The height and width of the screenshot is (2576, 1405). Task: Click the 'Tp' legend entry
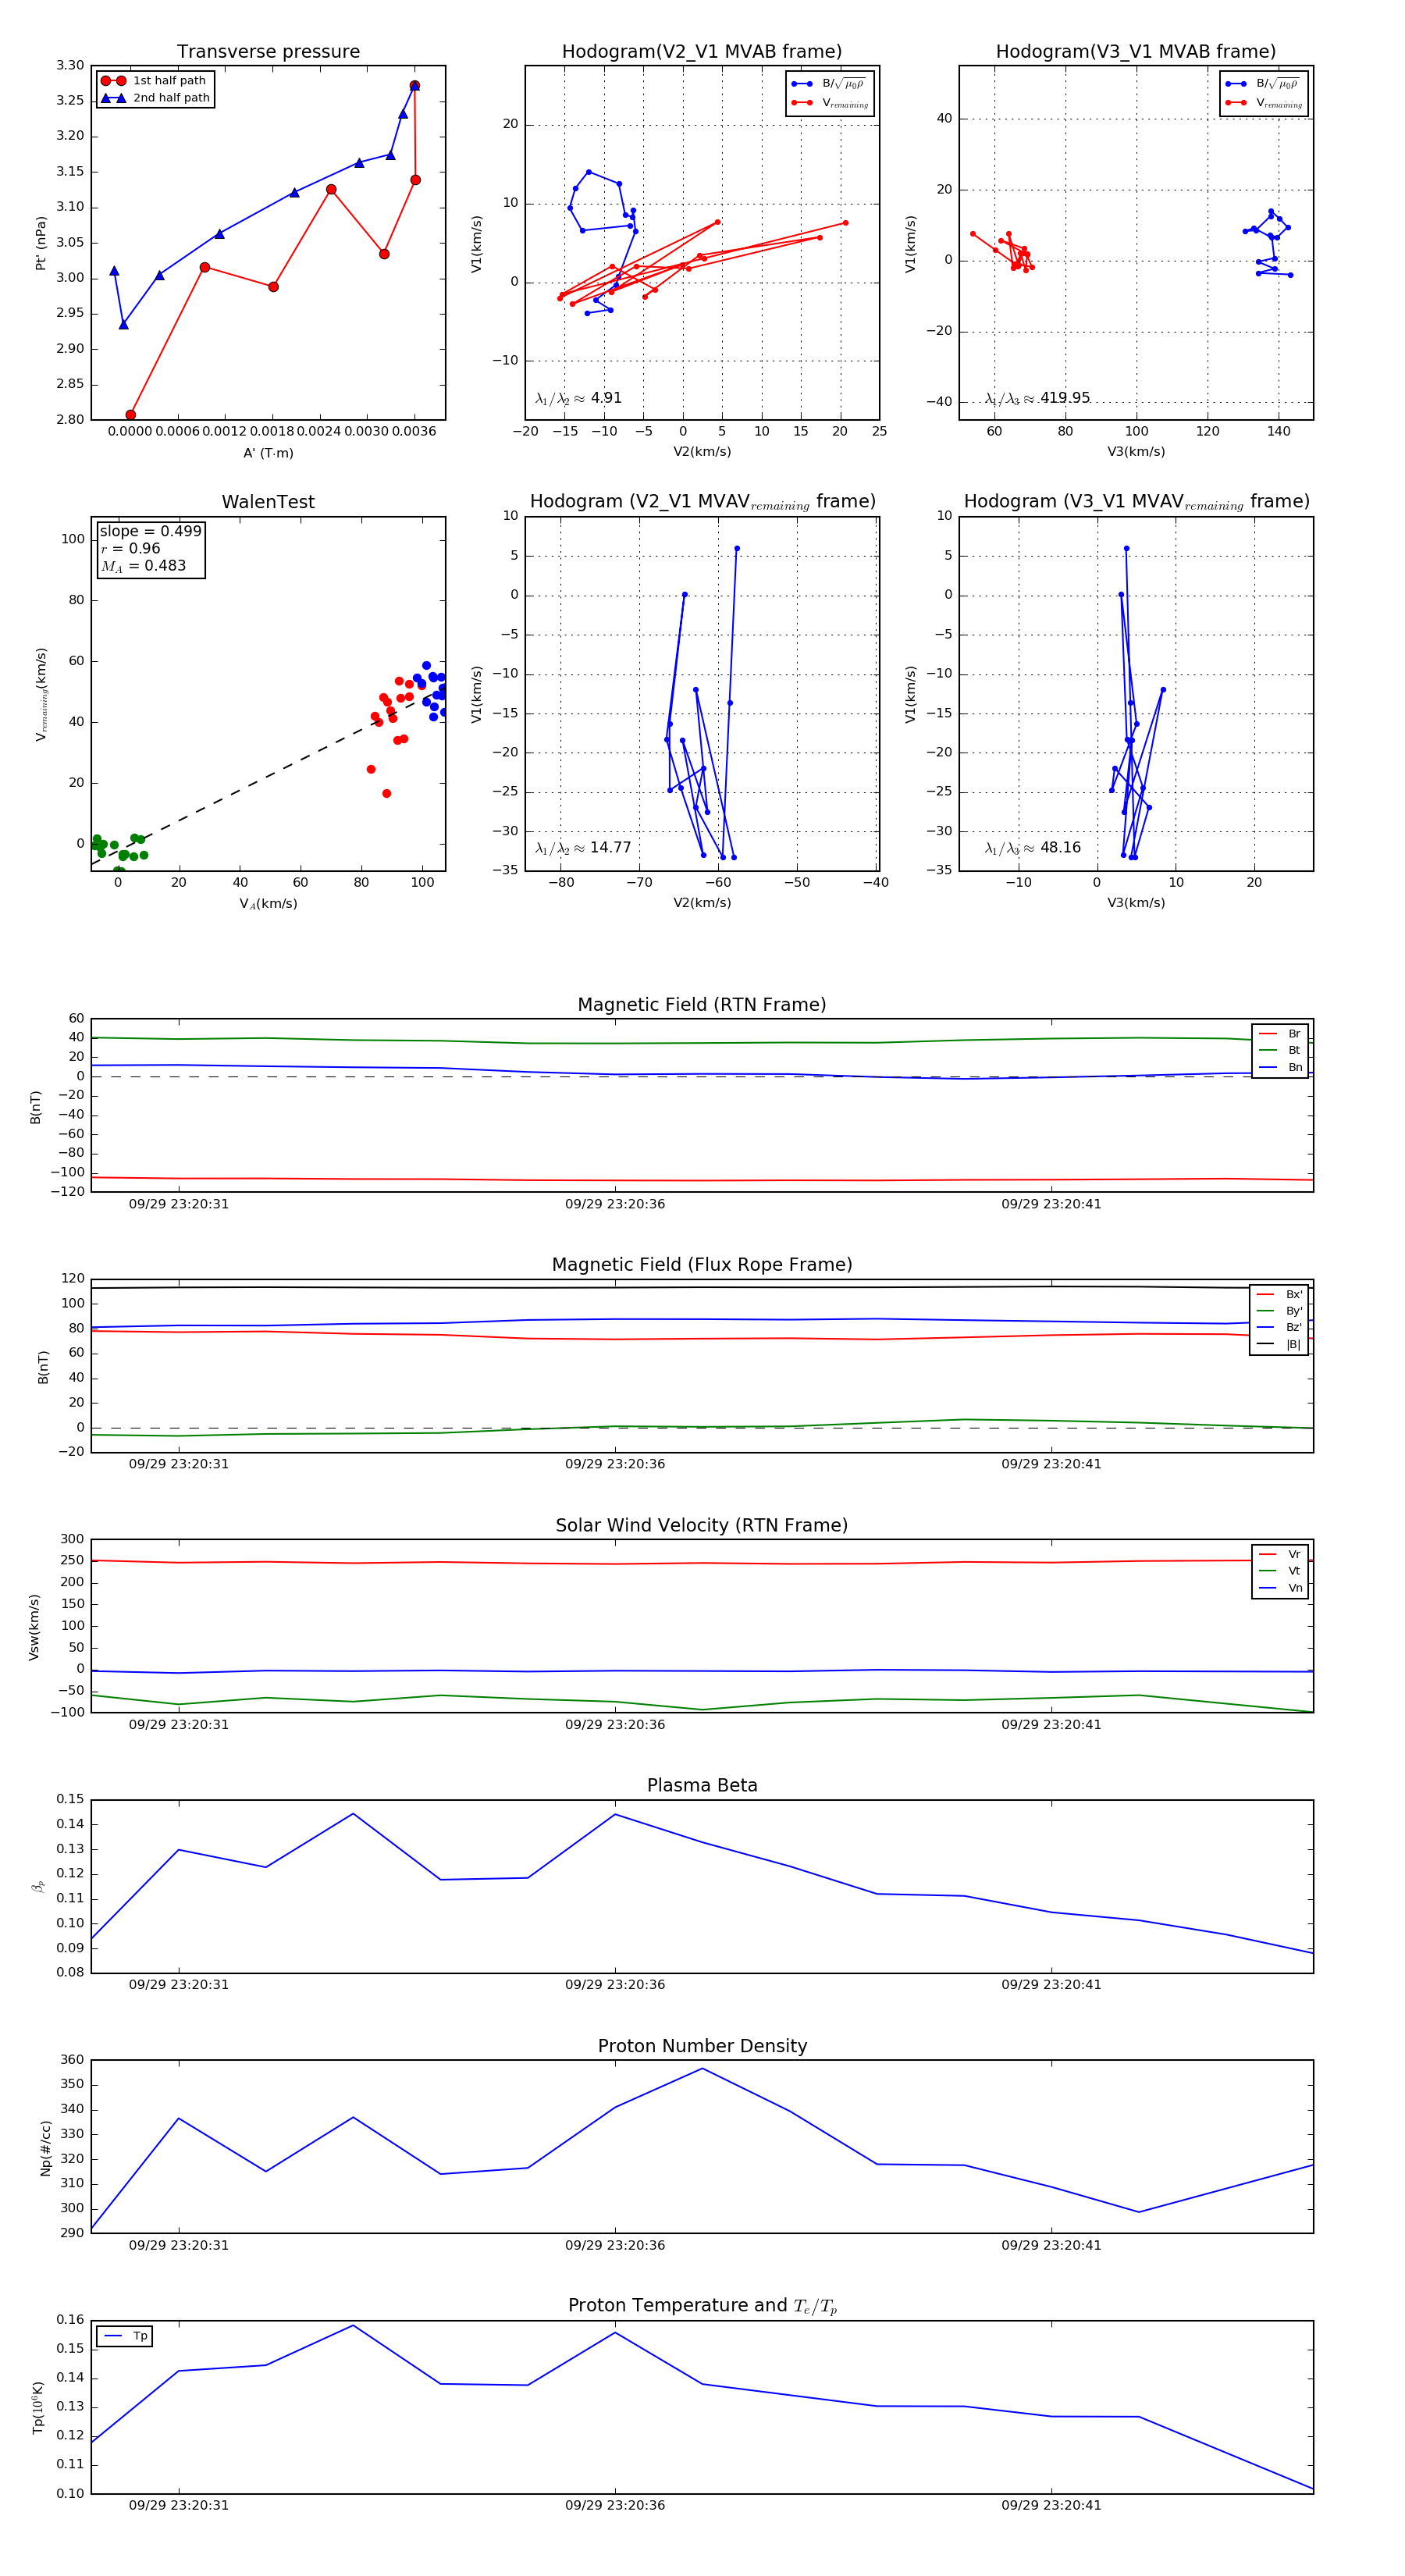point(125,2336)
